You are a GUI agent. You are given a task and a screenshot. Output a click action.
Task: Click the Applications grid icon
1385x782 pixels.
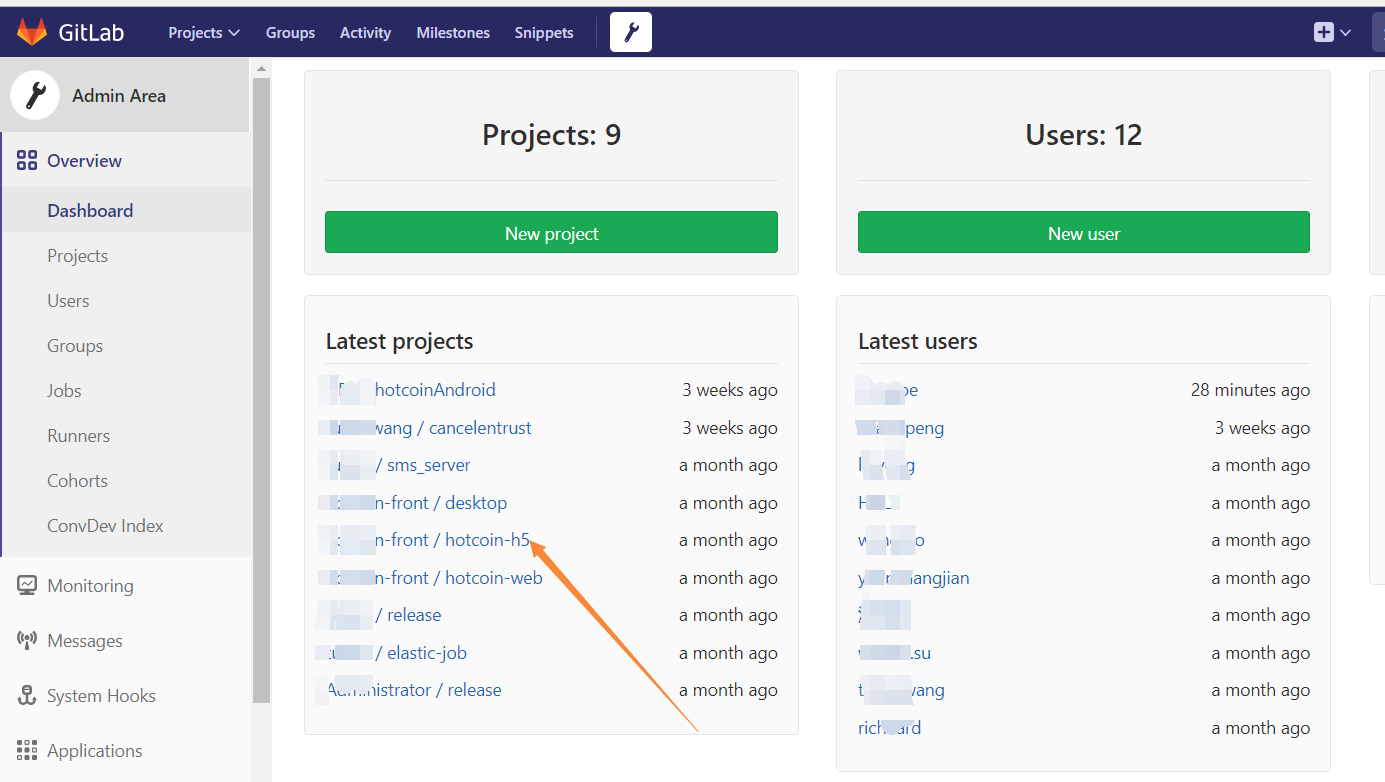[27, 751]
